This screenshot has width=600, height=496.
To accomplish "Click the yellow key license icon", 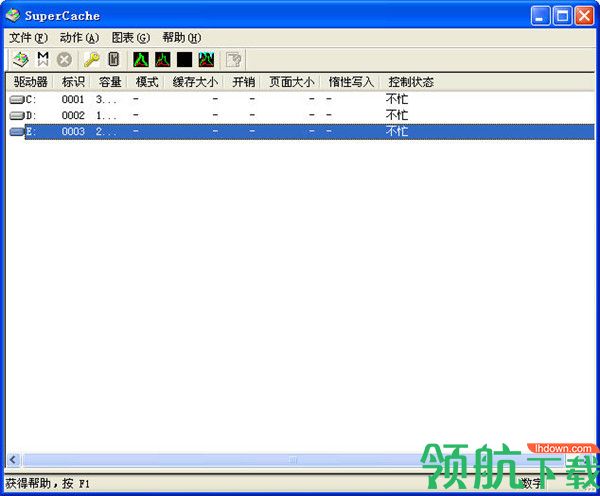I will pyautogui.click(x=92, y=60).
